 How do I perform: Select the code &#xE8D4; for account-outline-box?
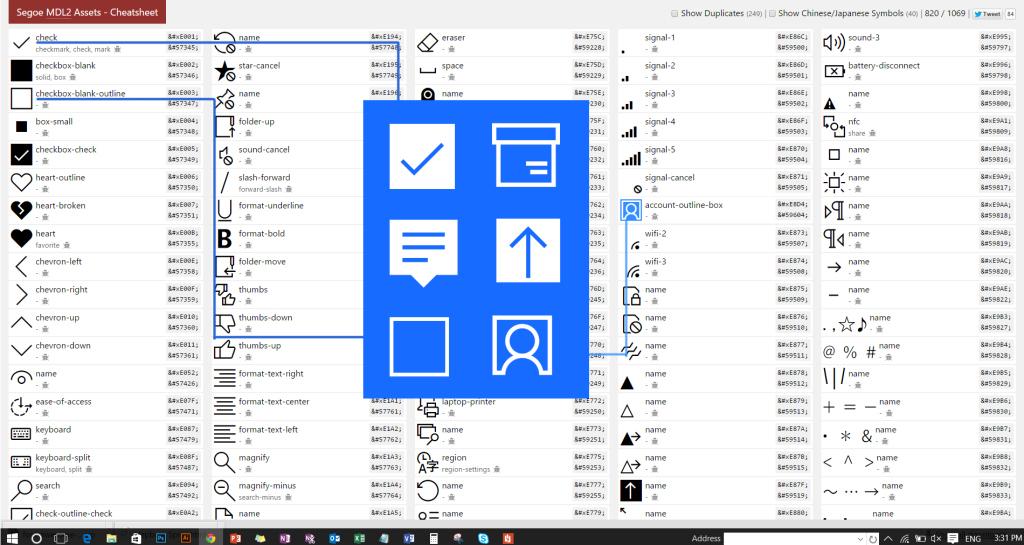coord(793,204)
